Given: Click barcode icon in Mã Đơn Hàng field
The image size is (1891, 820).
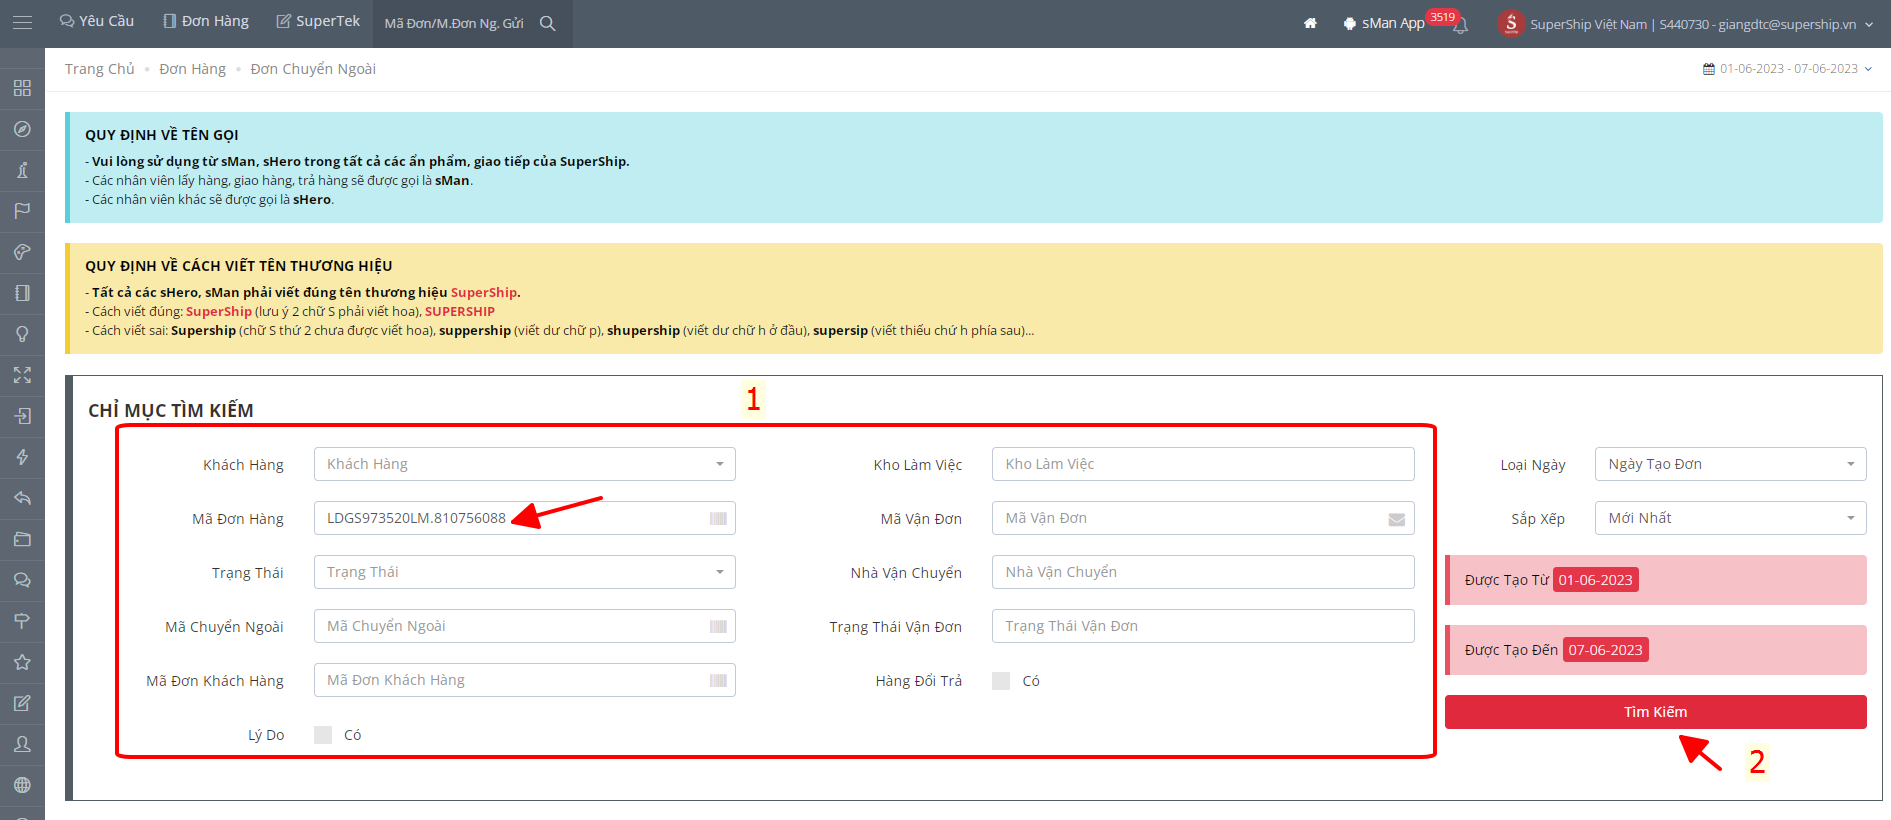Looking at the screenshot, I should [x=718, y=518].
